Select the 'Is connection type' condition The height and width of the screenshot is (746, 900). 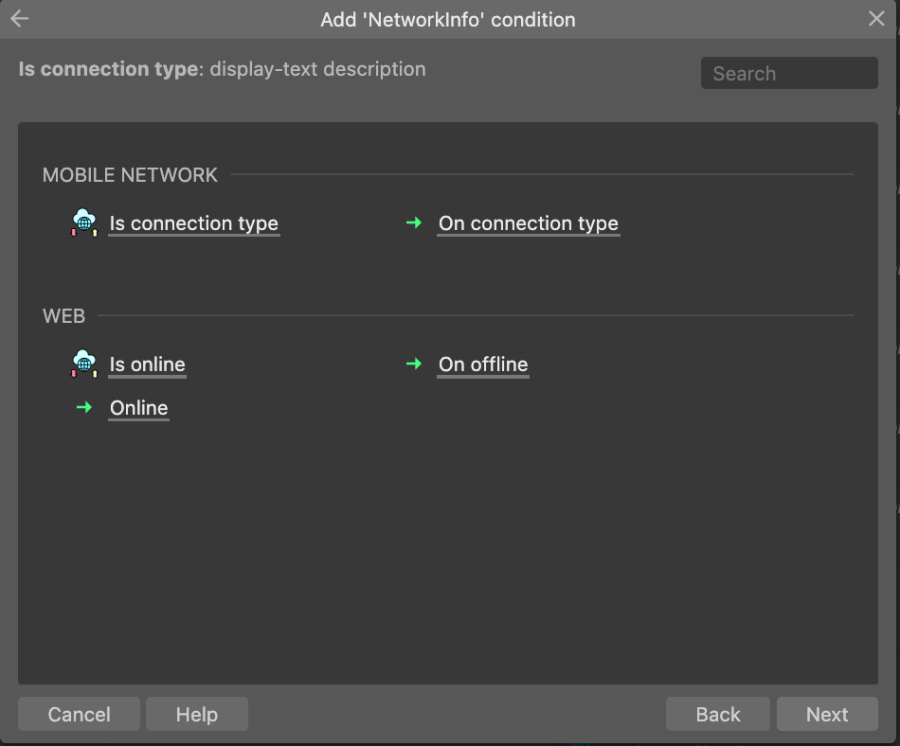point(194,223)
